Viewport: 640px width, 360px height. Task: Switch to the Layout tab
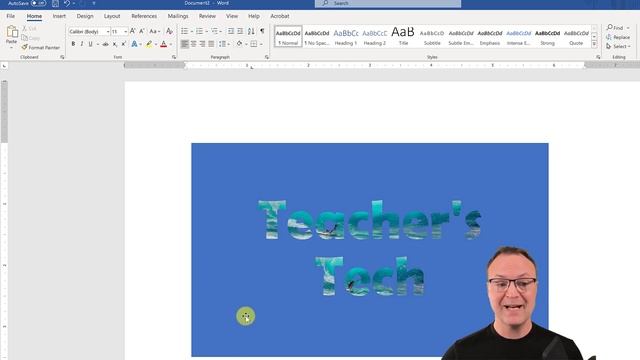click(112, 16)
